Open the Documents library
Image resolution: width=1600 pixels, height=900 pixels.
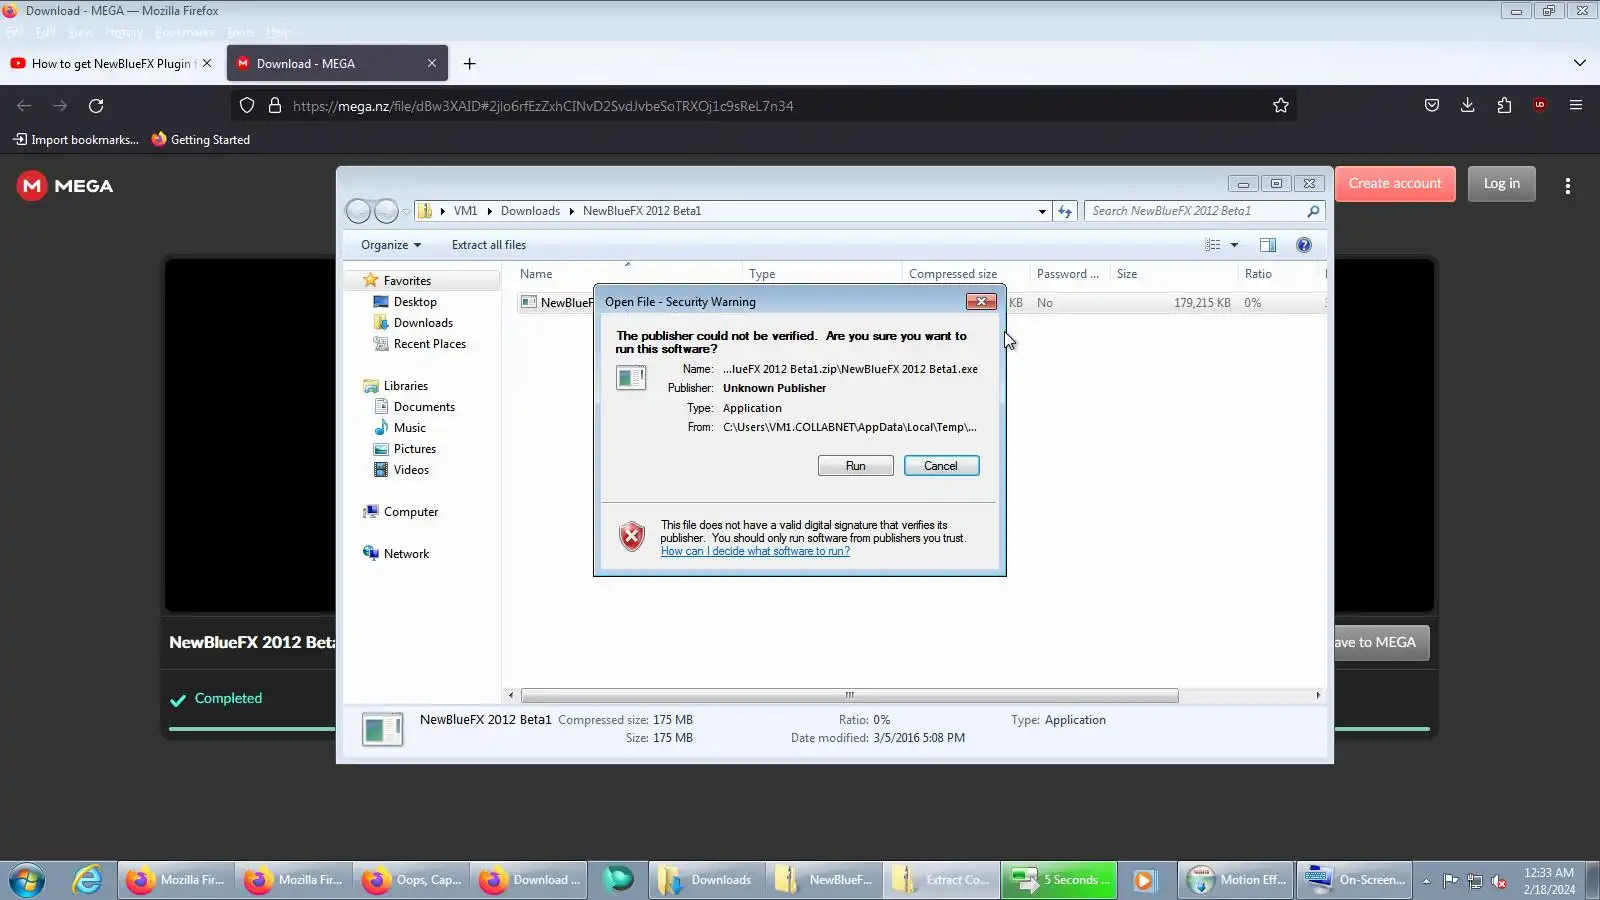tap(424, 407)
